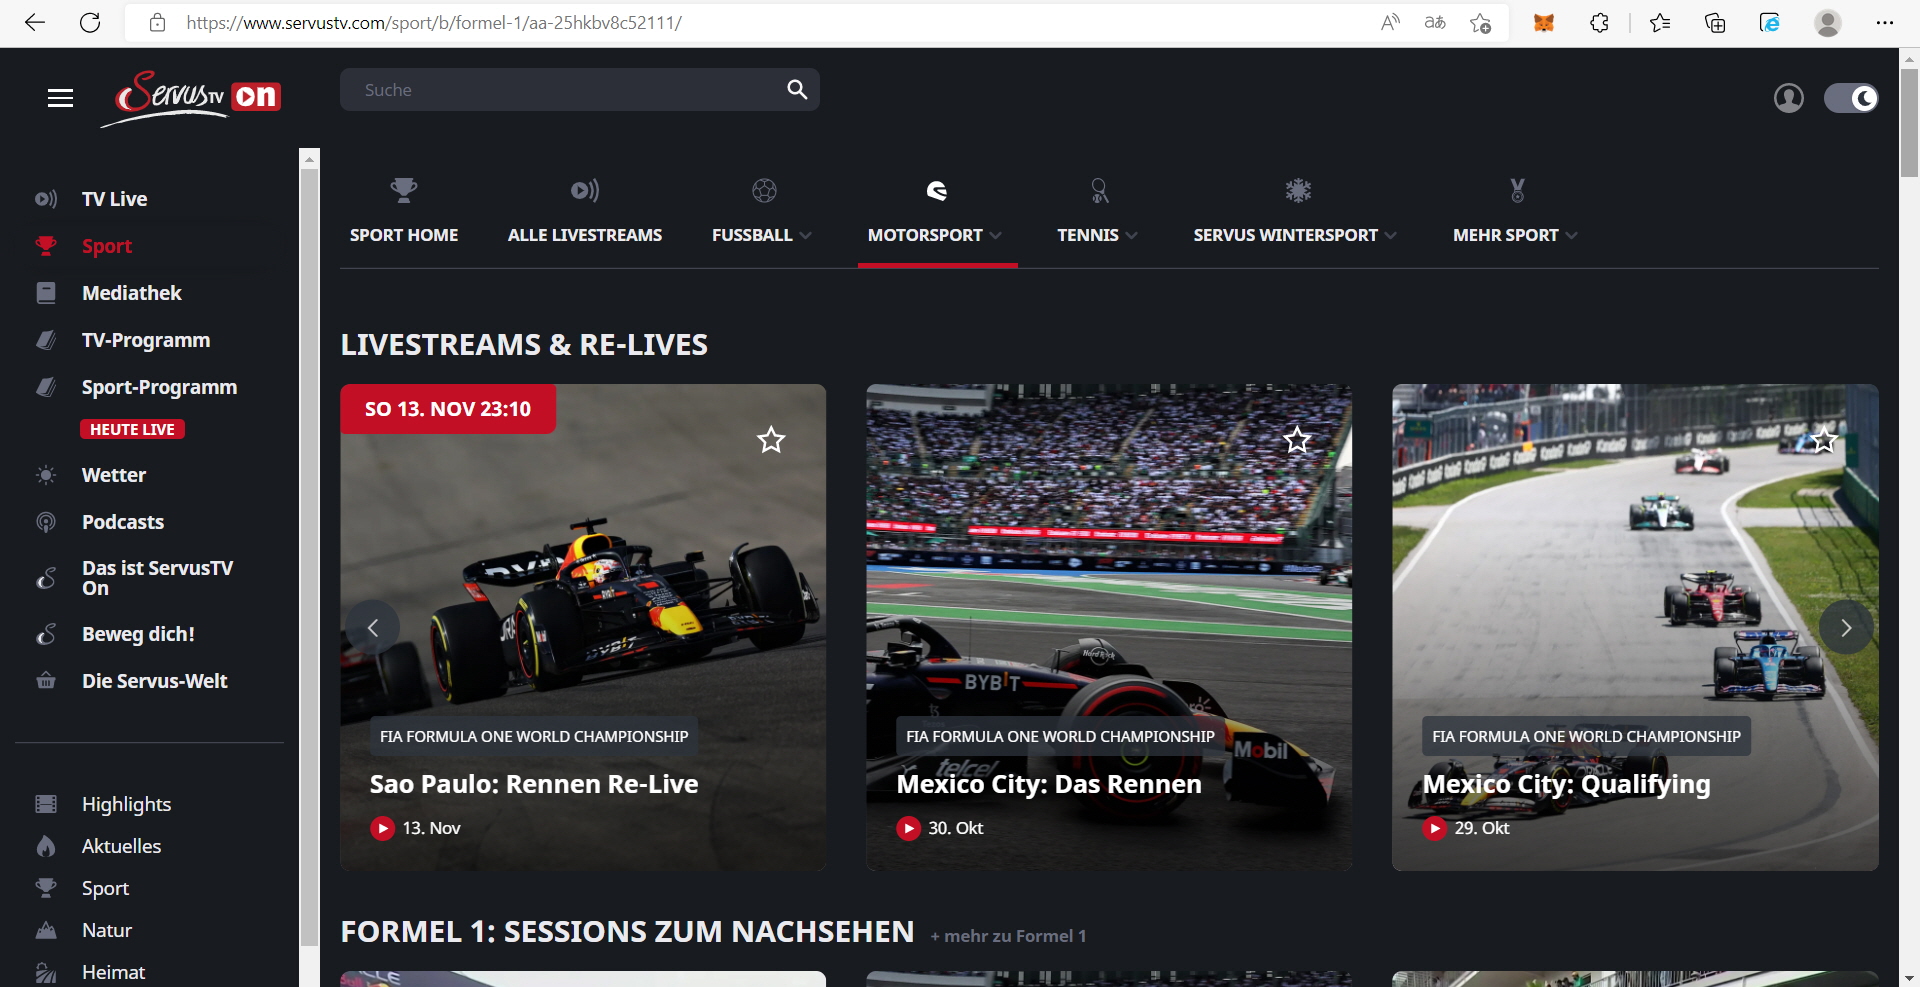Open Mediathek in sidebar
The image size is (1920, 987).
pyautogui.click(x=131, y=293)
